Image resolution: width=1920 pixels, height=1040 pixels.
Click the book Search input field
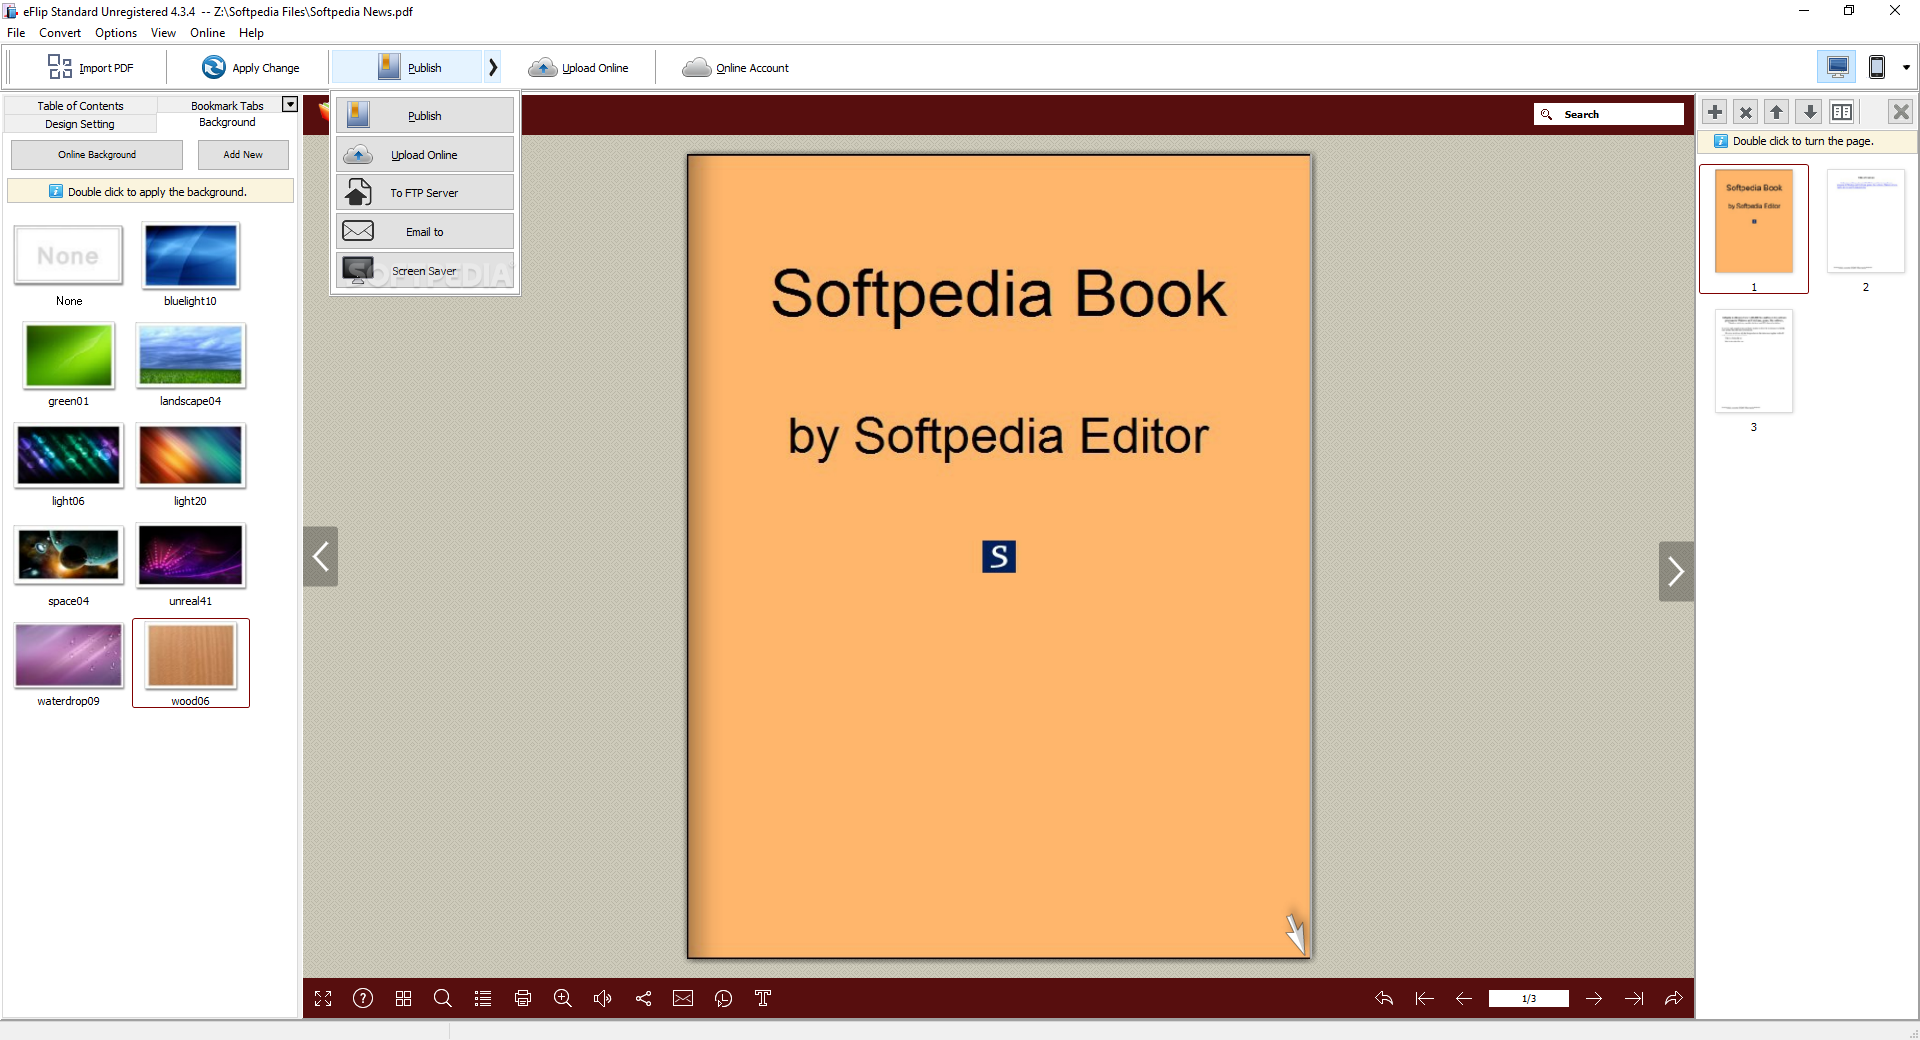pyautogui.click(x=1609, y=114)
